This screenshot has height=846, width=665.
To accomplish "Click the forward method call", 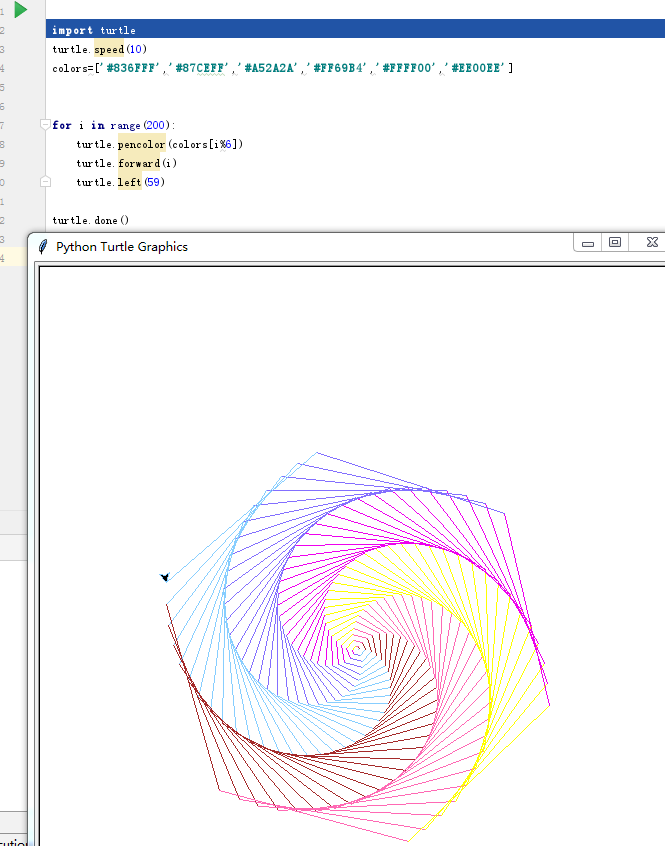I will pos(138,163).
